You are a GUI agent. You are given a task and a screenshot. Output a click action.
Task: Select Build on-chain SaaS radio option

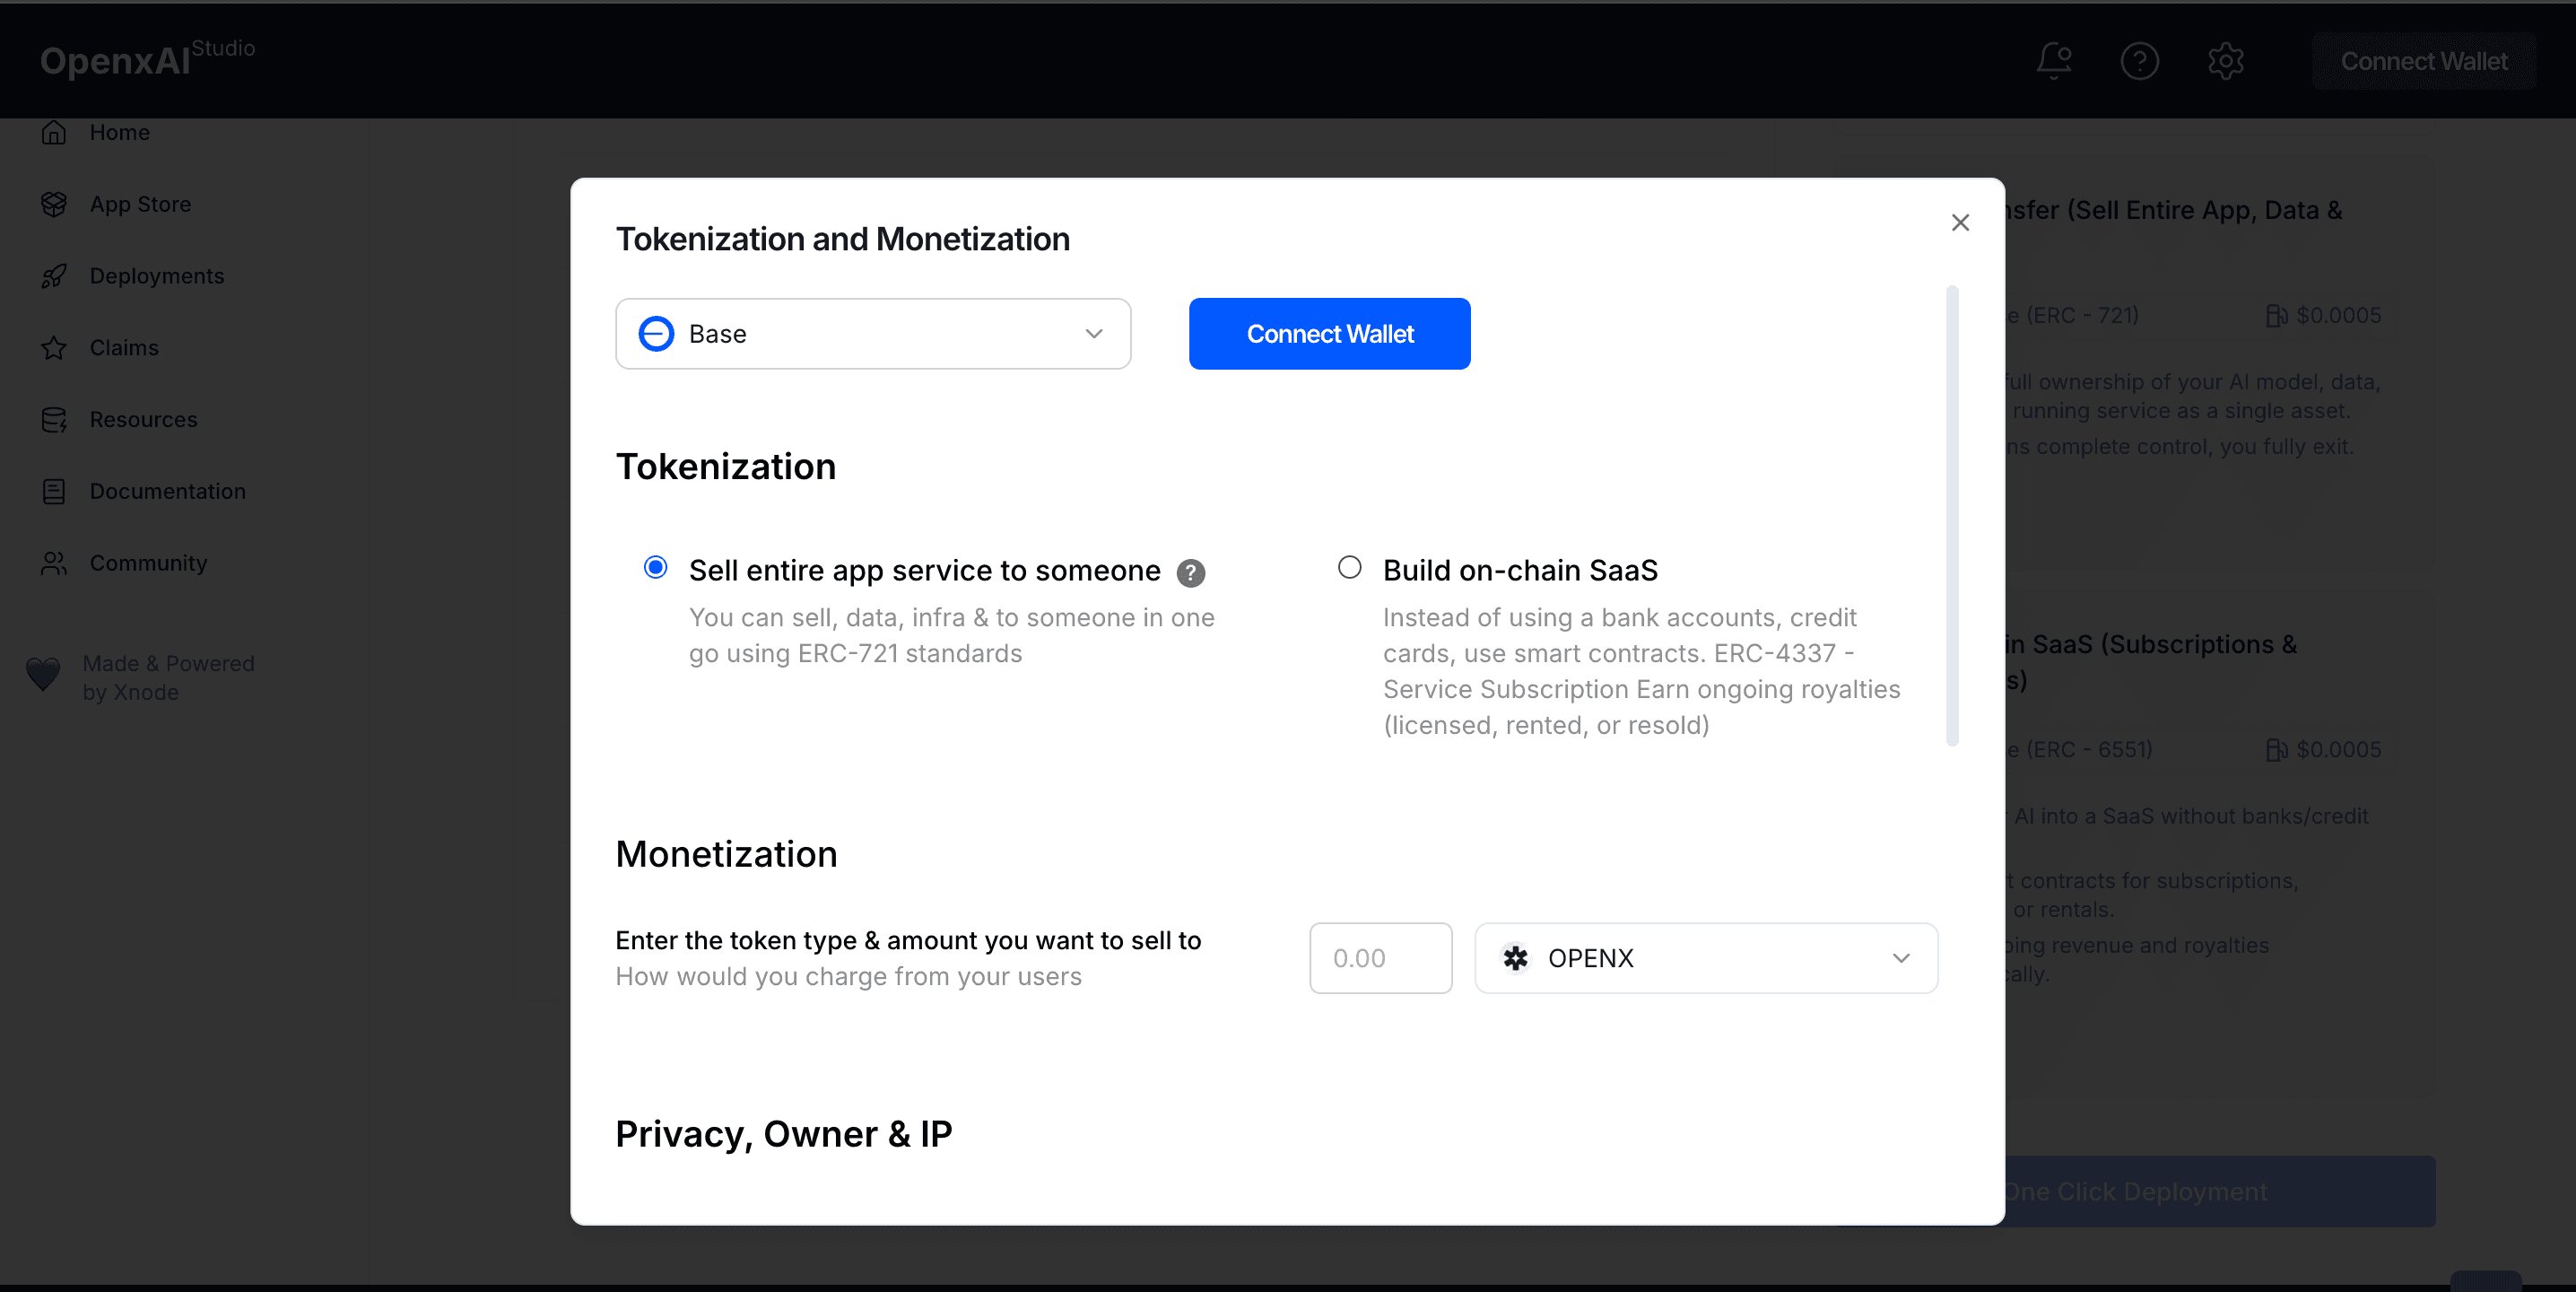[x=1349, y=567]
